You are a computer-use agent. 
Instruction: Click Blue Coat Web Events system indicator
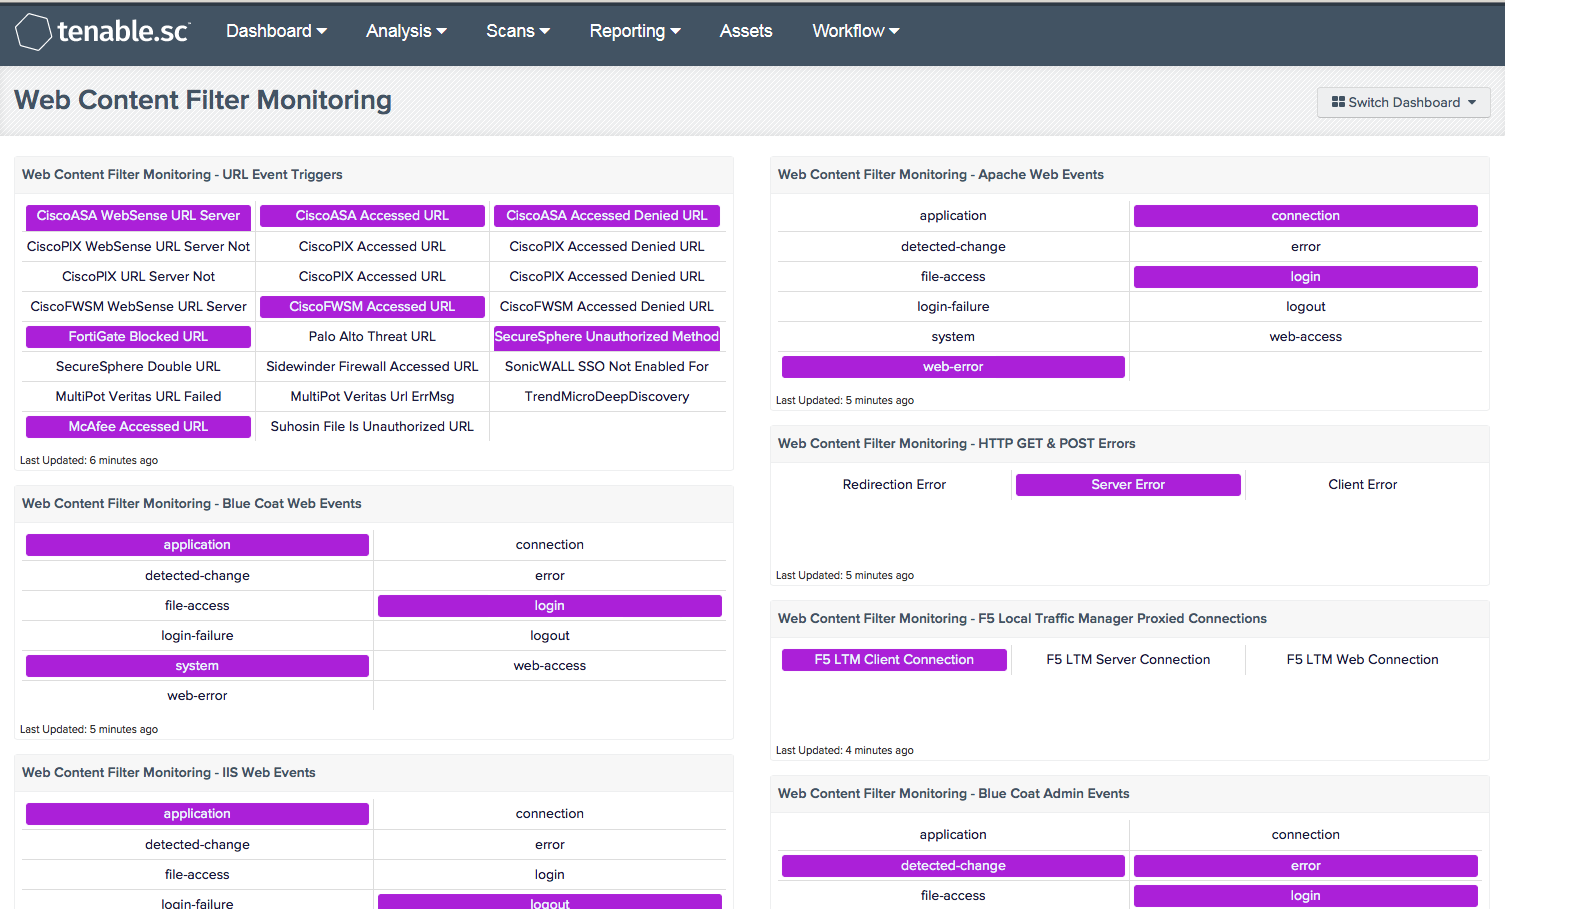pyautogui.click(x=197, y=666)
